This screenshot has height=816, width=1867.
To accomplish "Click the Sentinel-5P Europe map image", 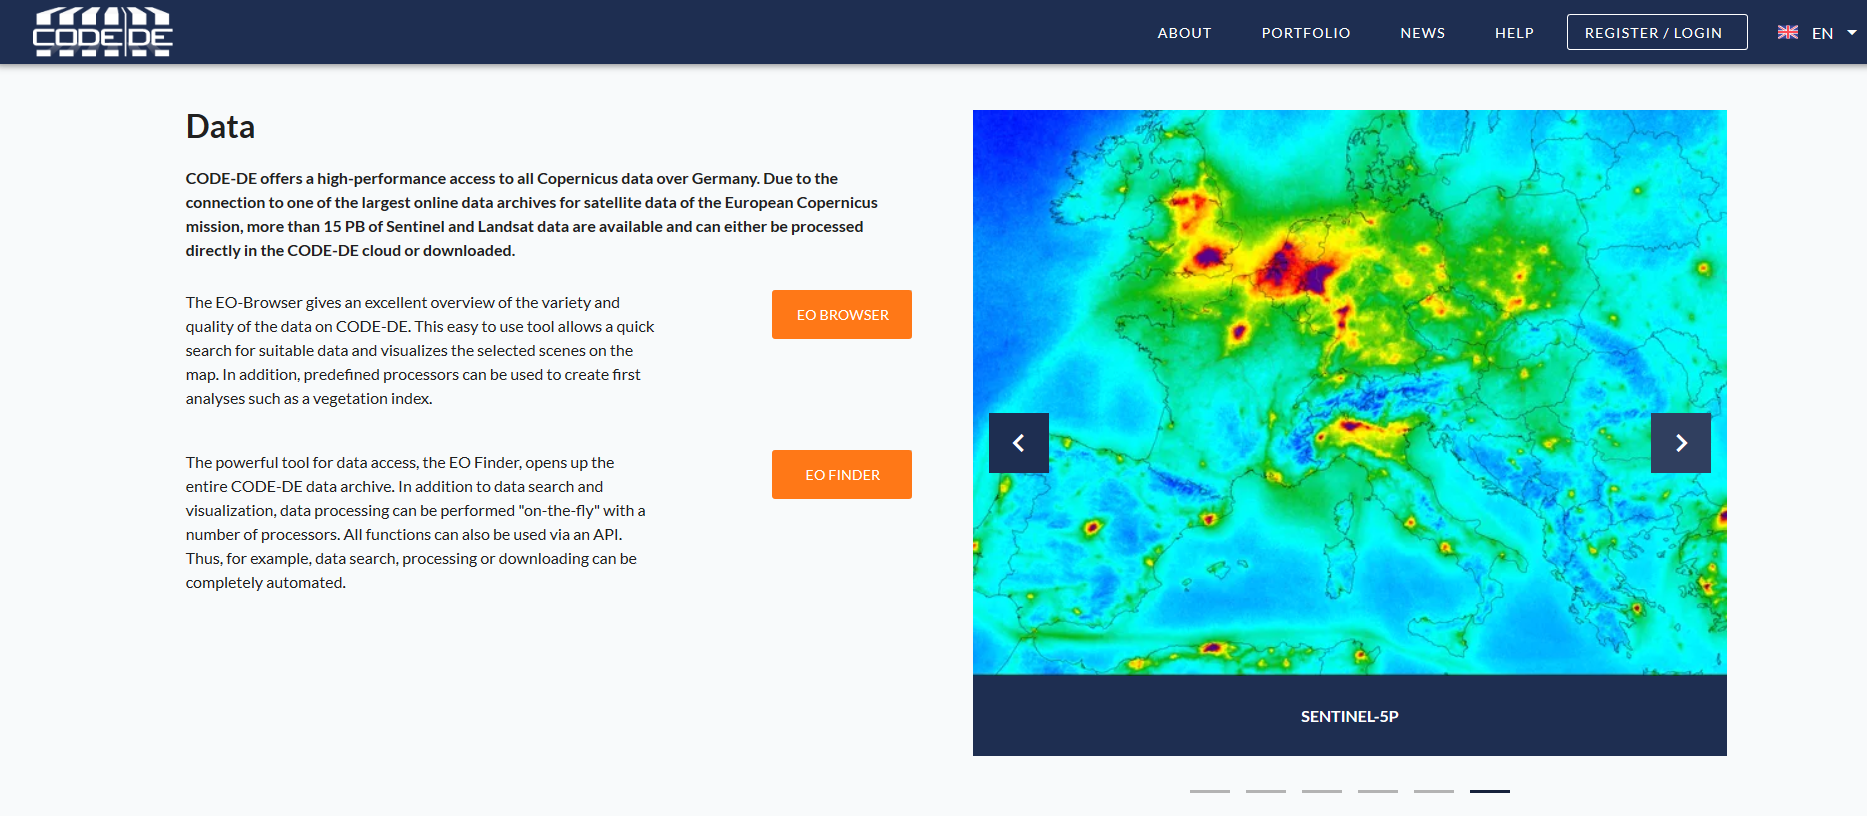I will 1349,392.
